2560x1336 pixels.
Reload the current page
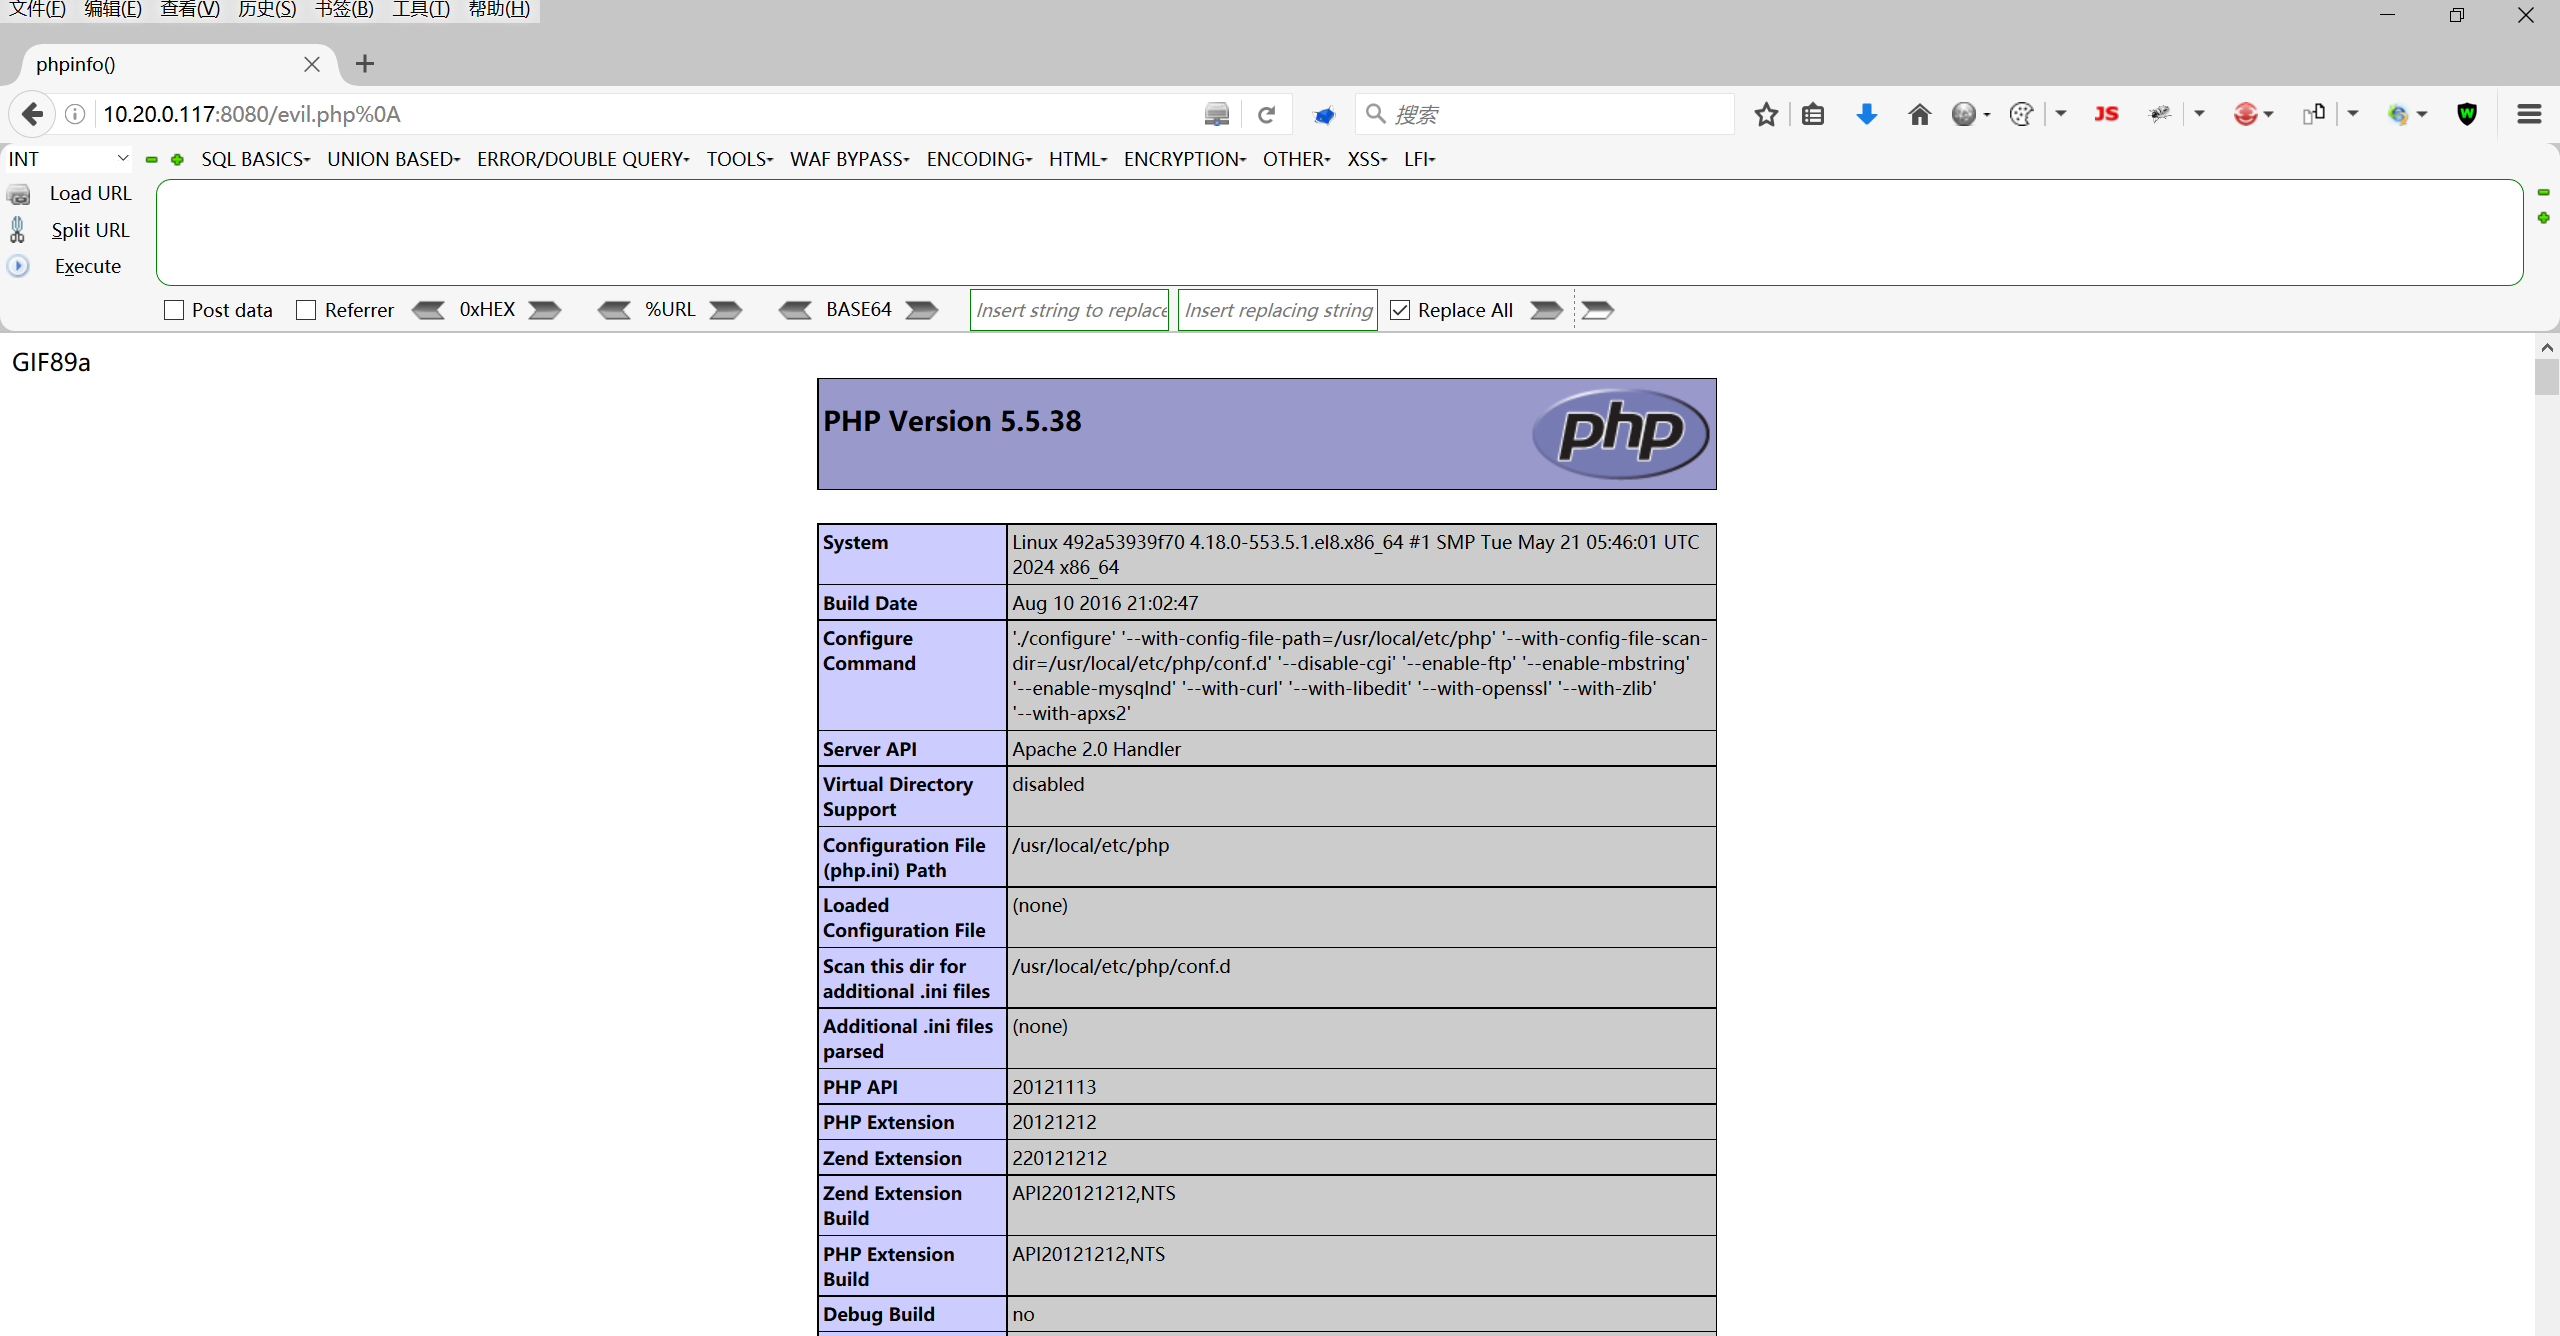point(1266,114)
